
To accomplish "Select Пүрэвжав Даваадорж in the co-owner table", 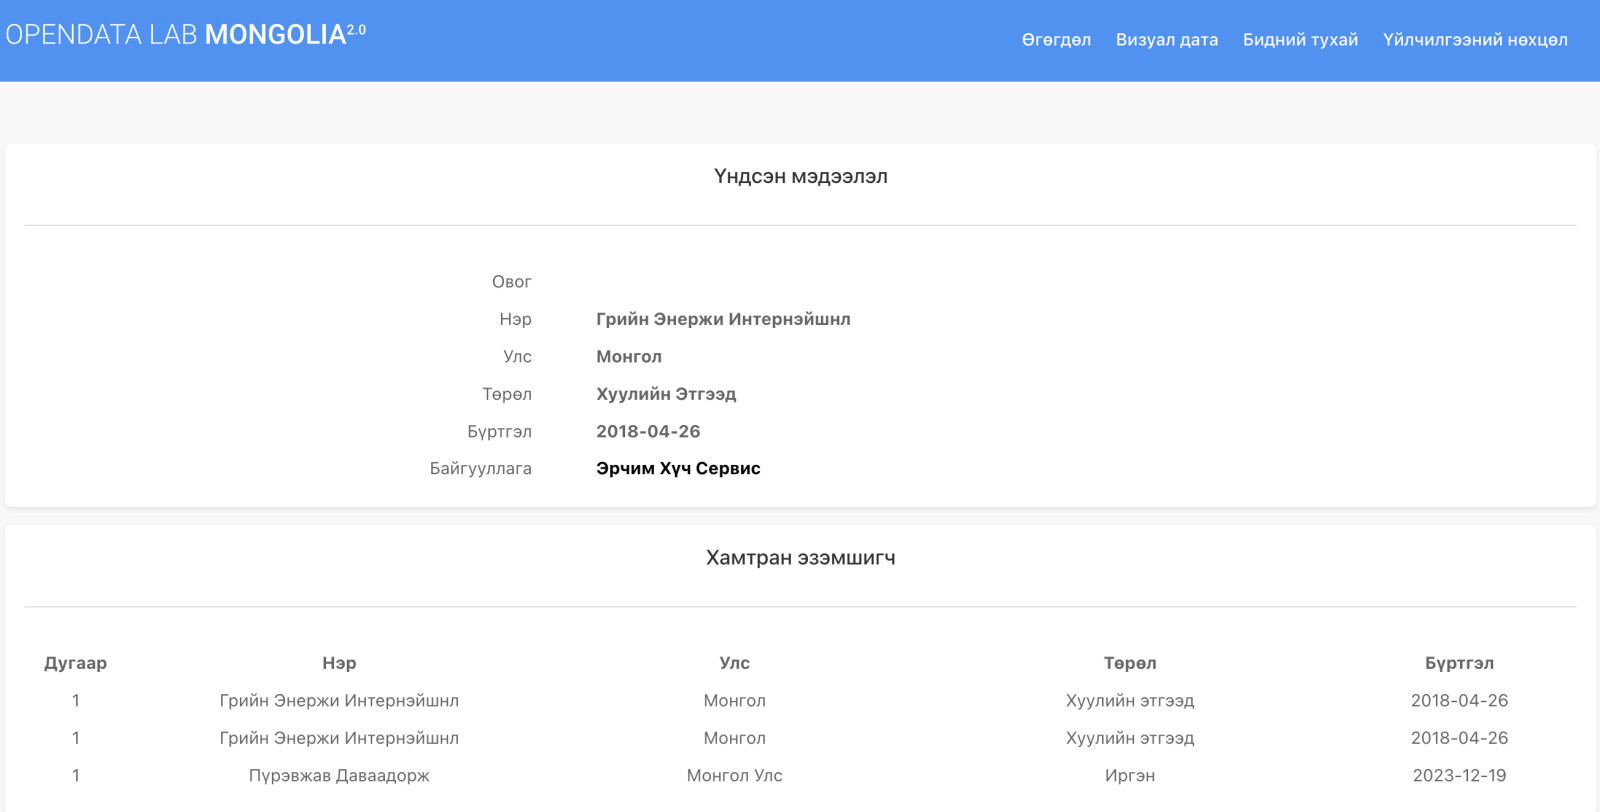I will [339, 776].
